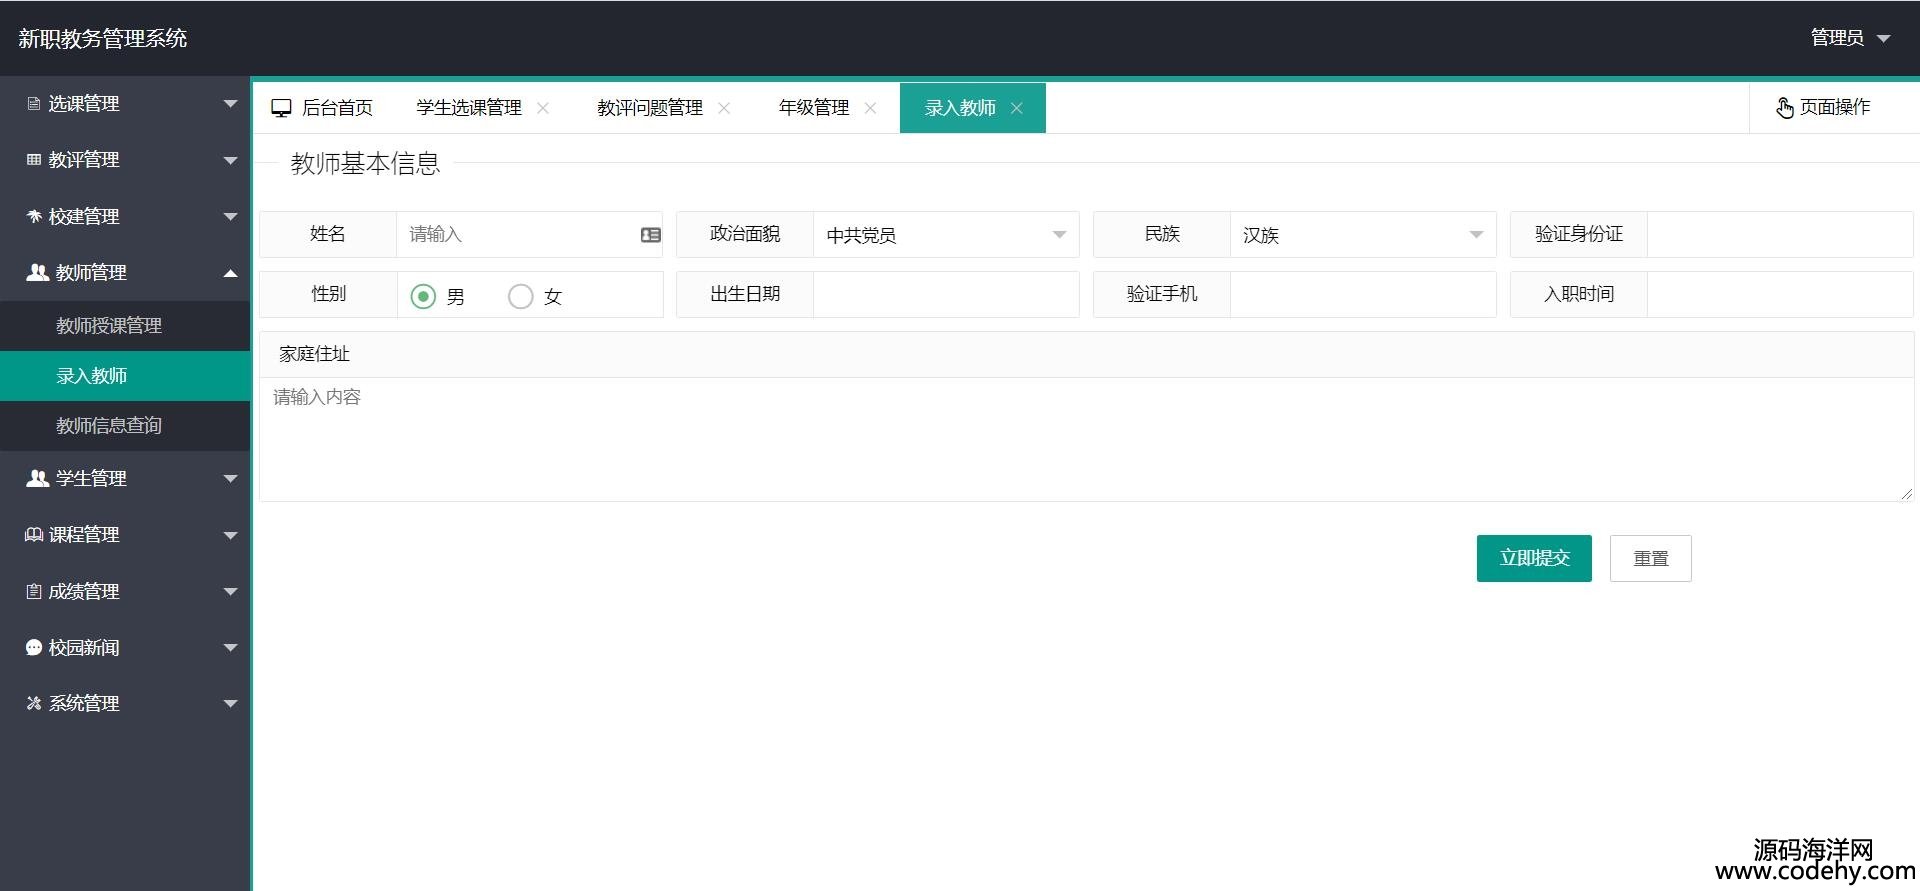Open the 管理员 user dropdown
This screenshot has width=1920, height=891.
tap(1850, 38)
